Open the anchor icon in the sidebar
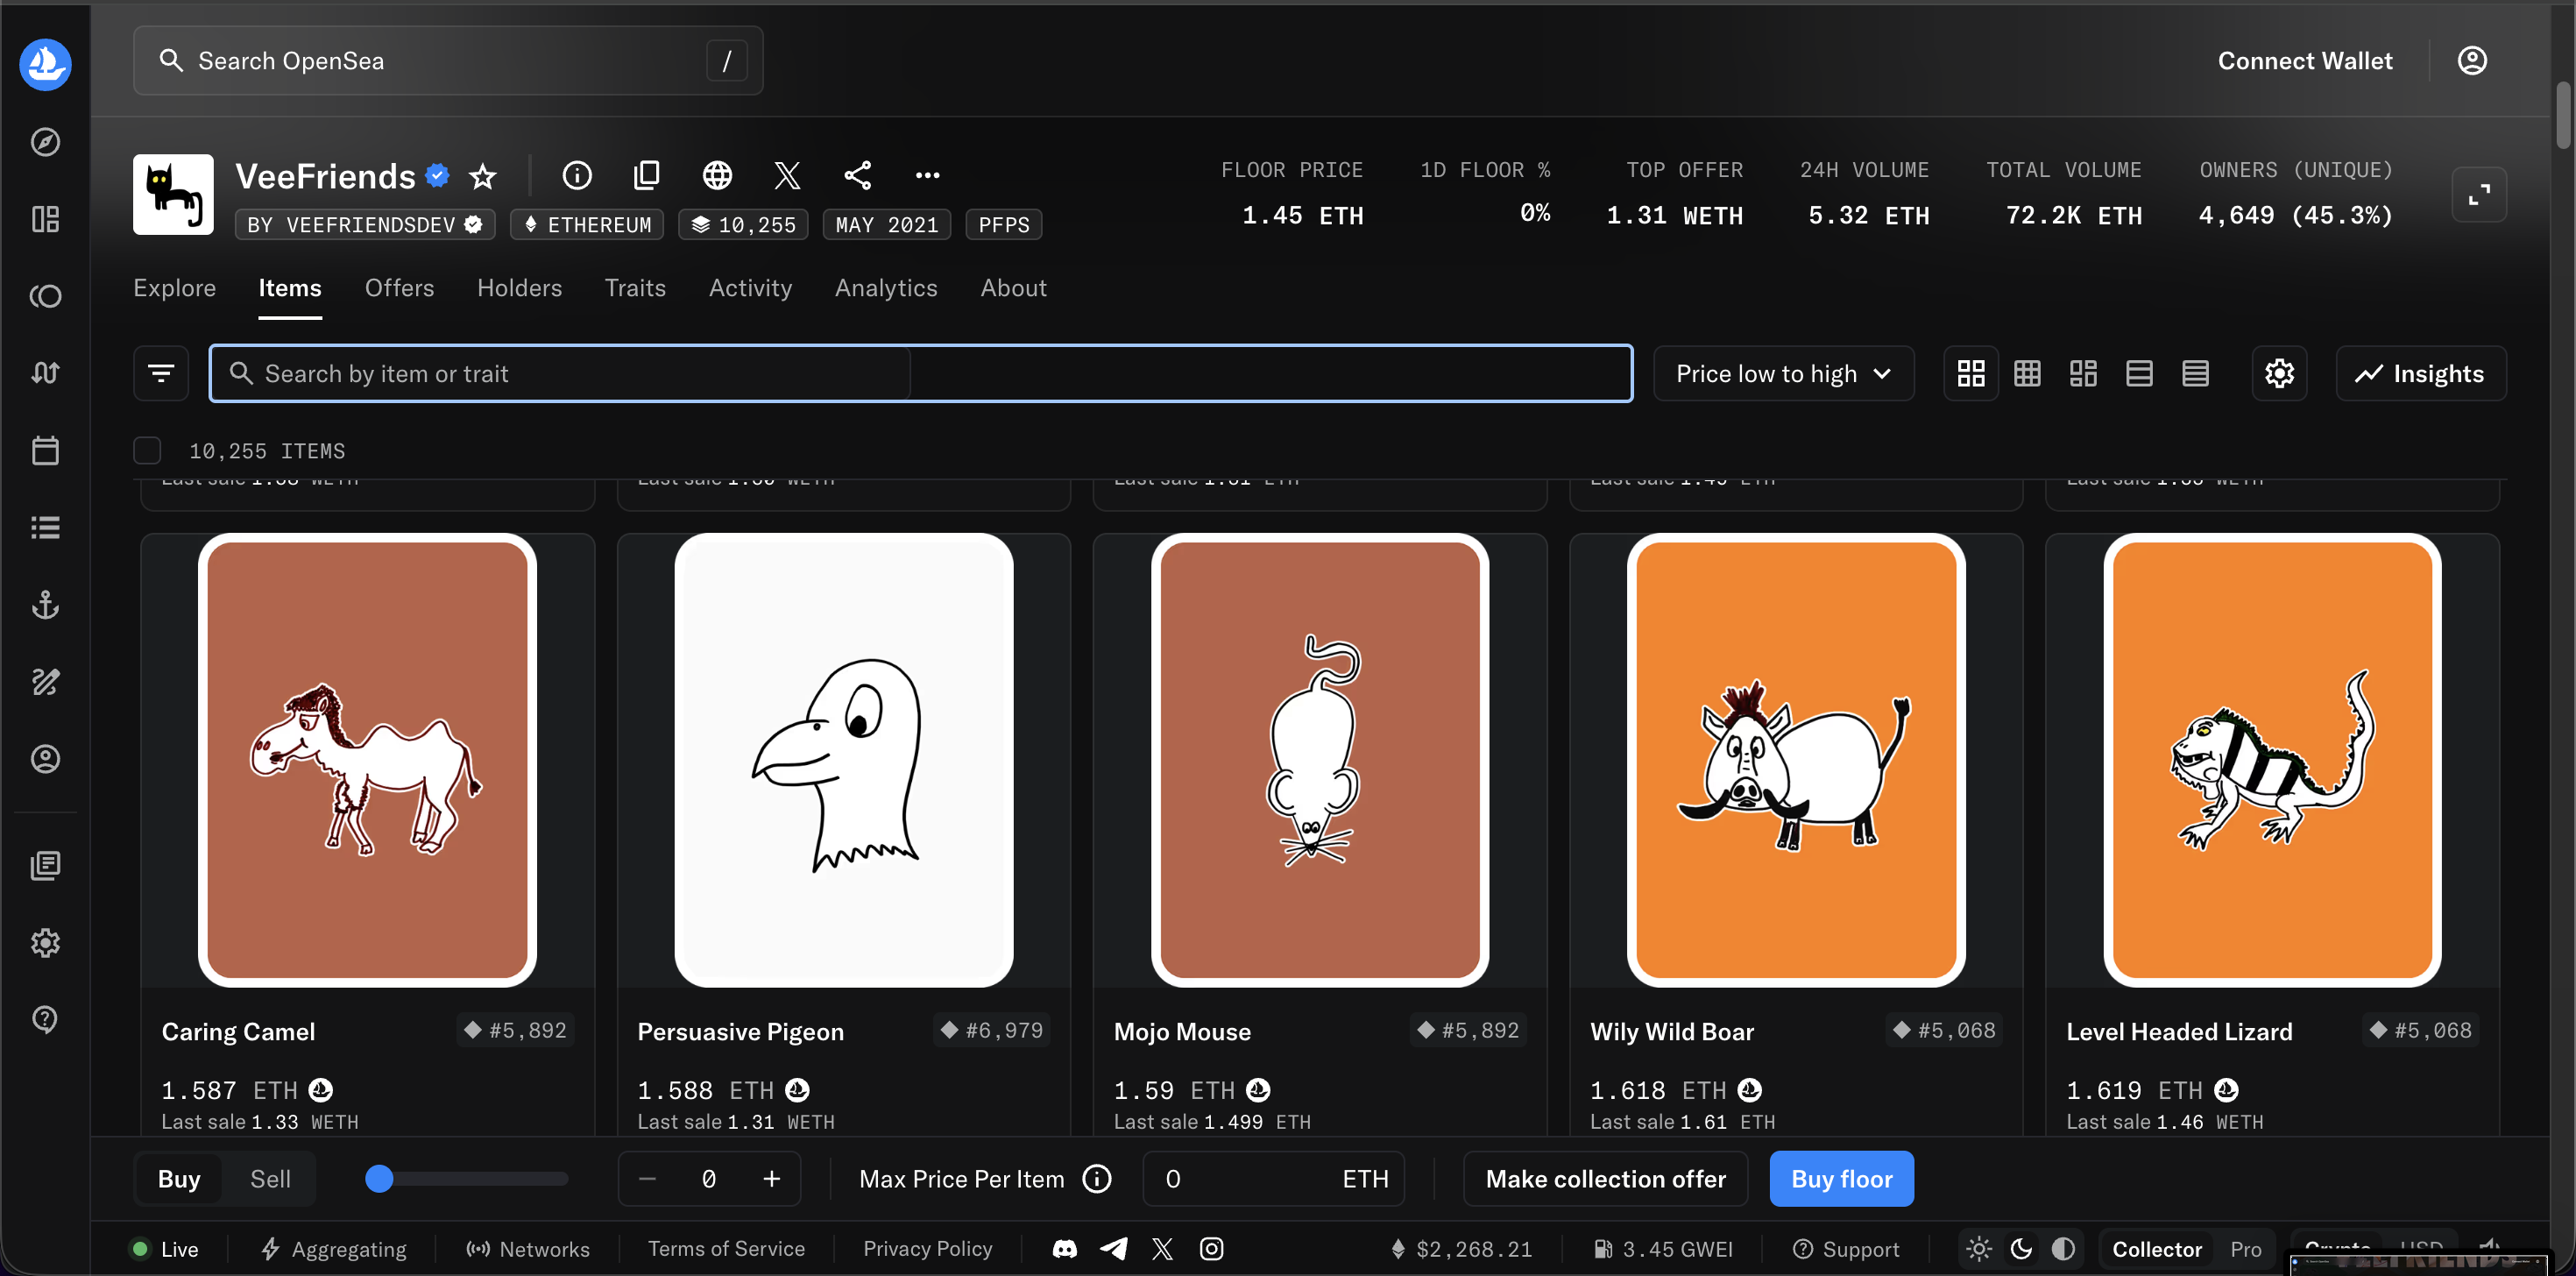 (45, 605)
